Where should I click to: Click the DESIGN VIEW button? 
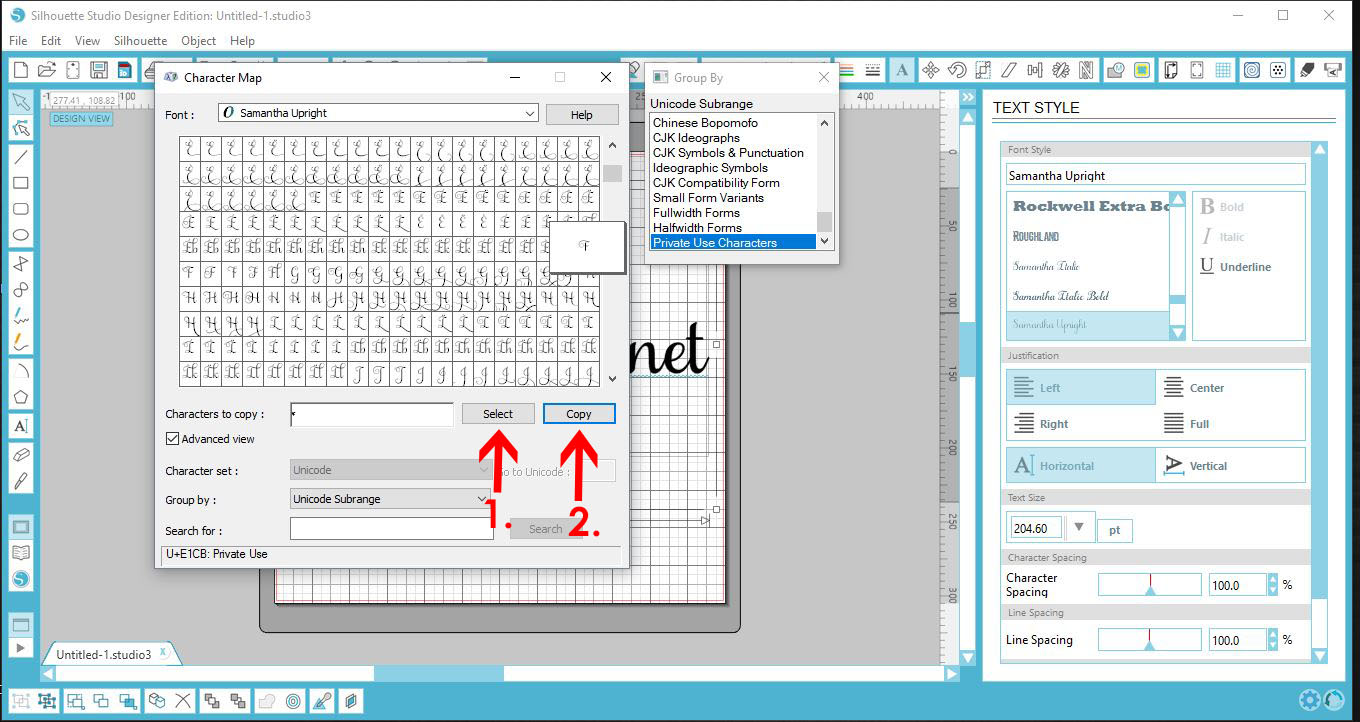[x=82, y=119]
